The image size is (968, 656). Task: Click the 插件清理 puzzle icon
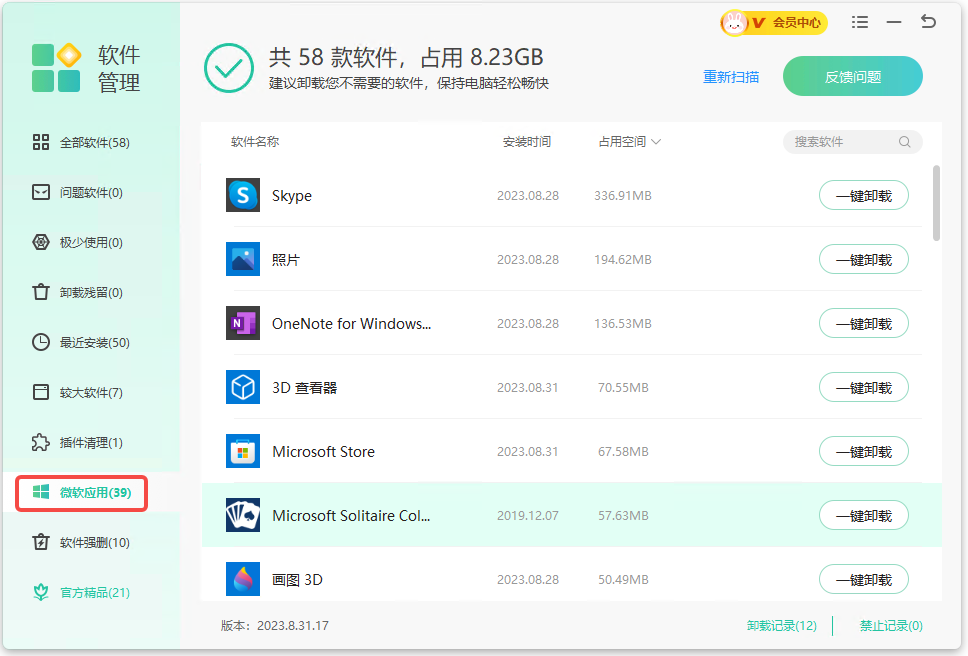41,442
